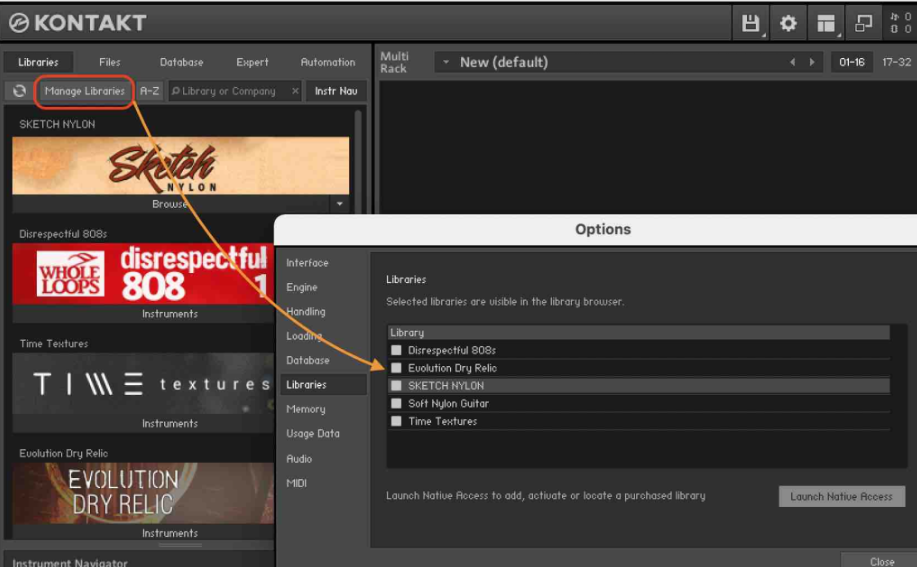Click the minimize view window icon
Image resolution: width=917 pixels, height=567 pixels.
point(863,23)
